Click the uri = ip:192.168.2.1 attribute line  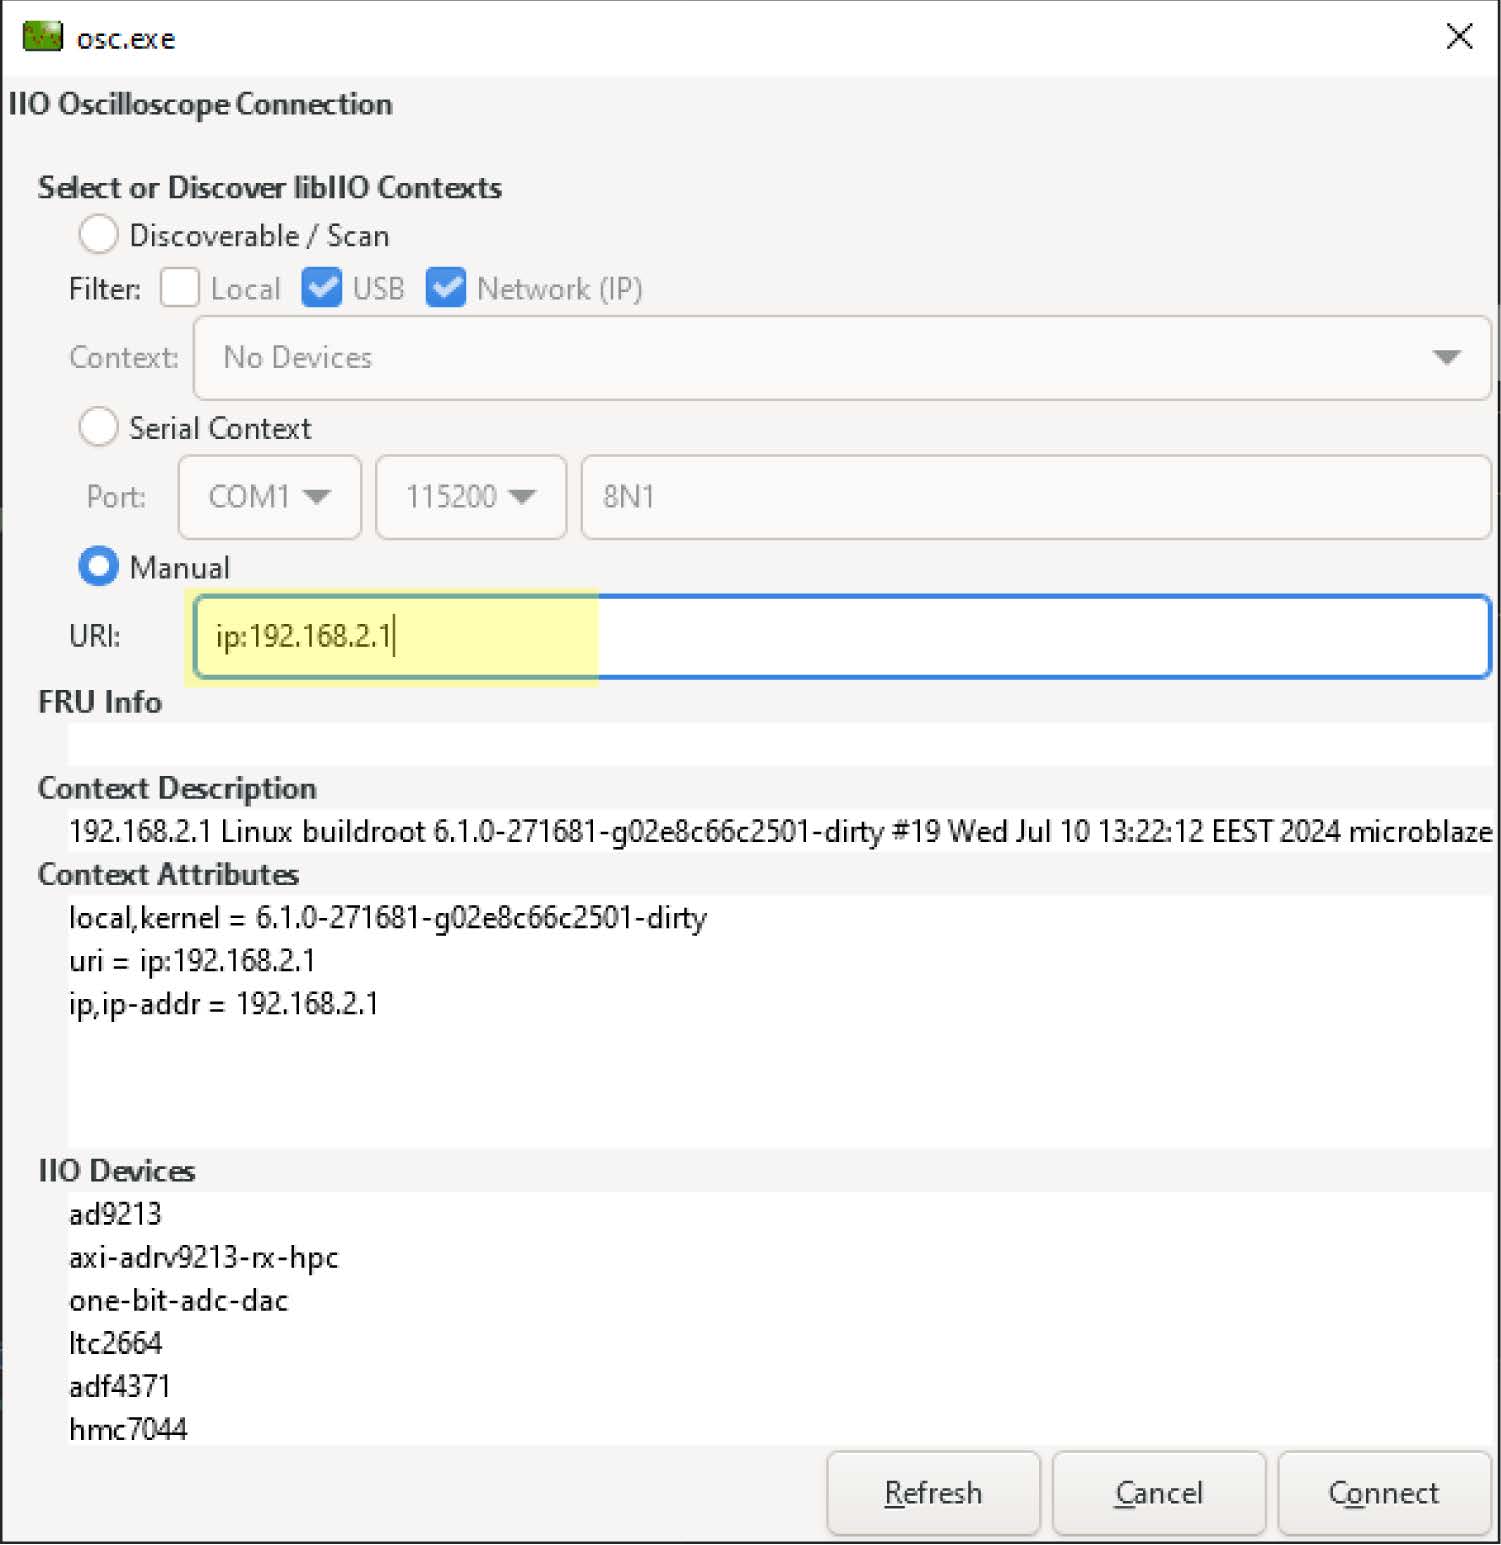192,961
